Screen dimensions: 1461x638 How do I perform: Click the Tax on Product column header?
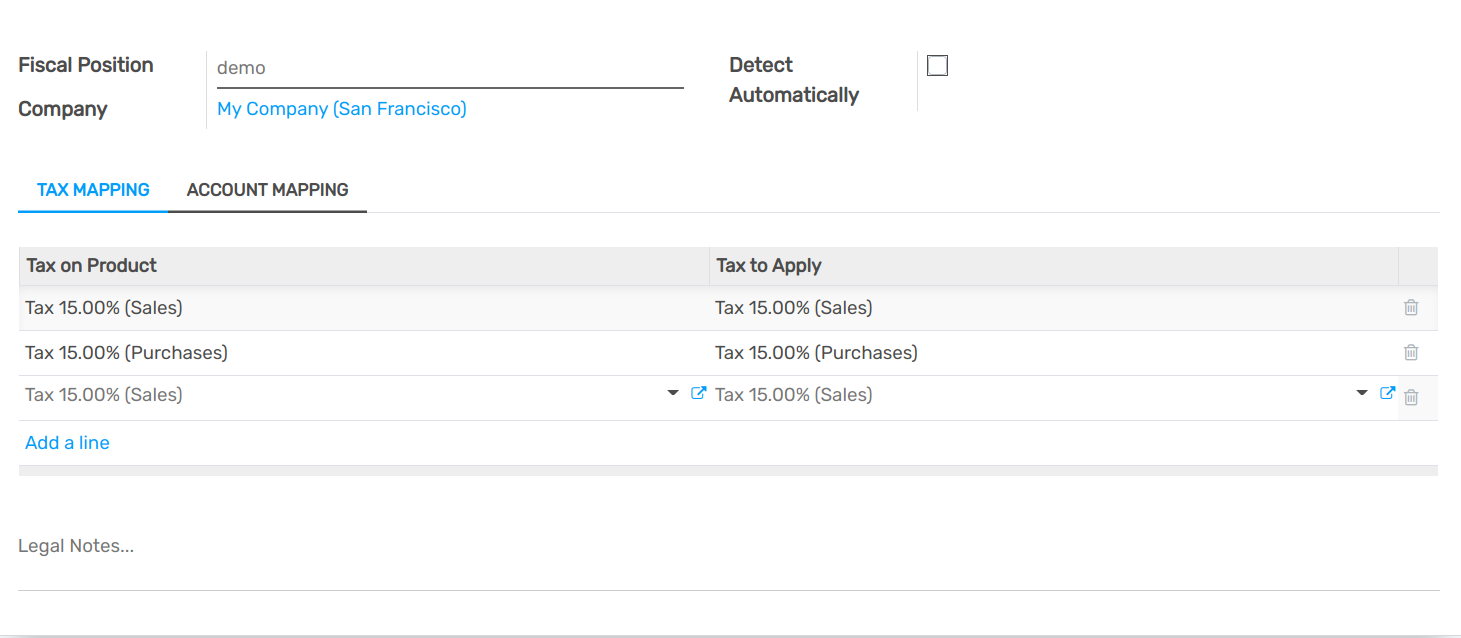pyautogui.click(x=91, y=265)
